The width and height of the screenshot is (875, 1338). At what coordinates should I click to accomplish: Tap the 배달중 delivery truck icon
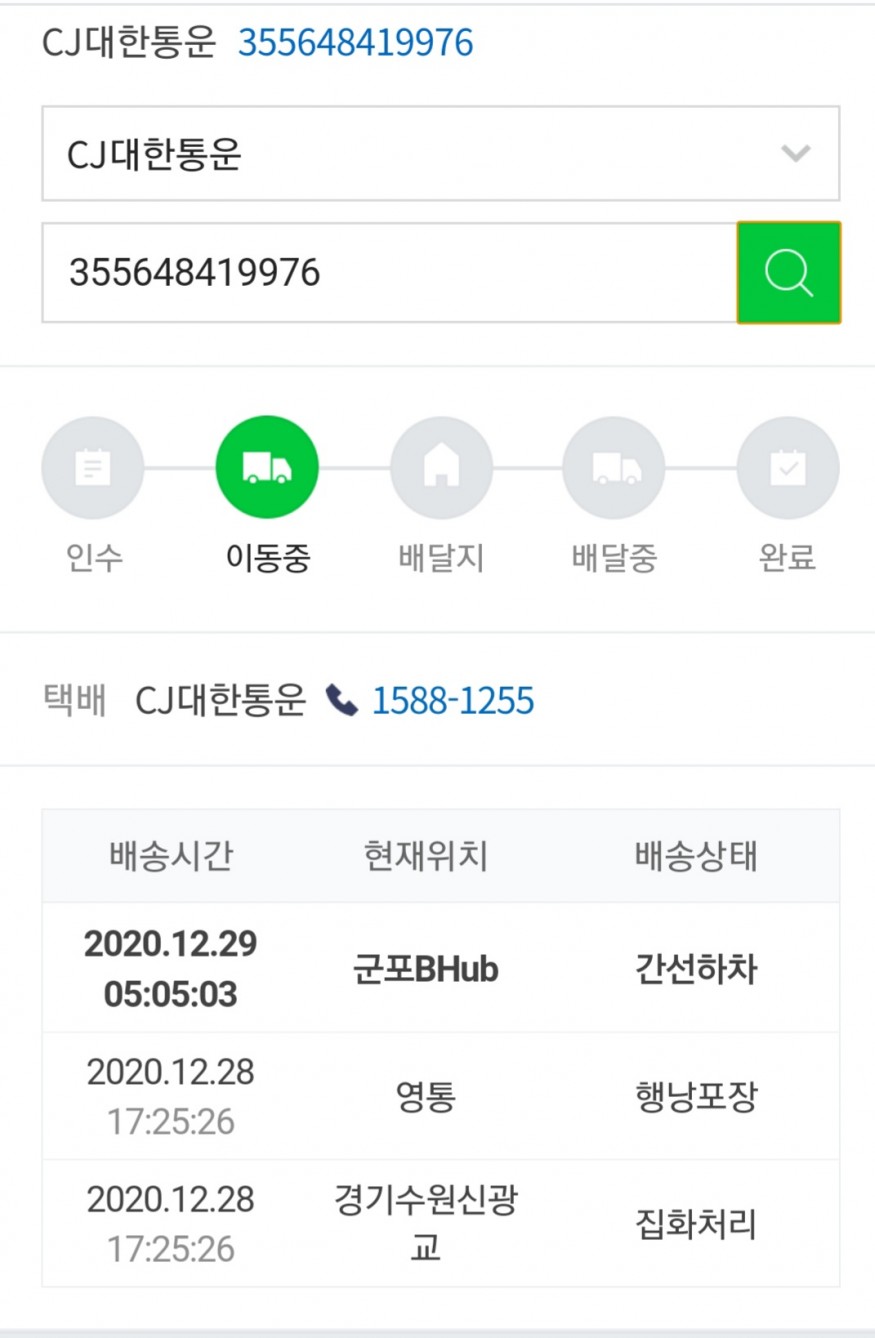tap(614, 468)
